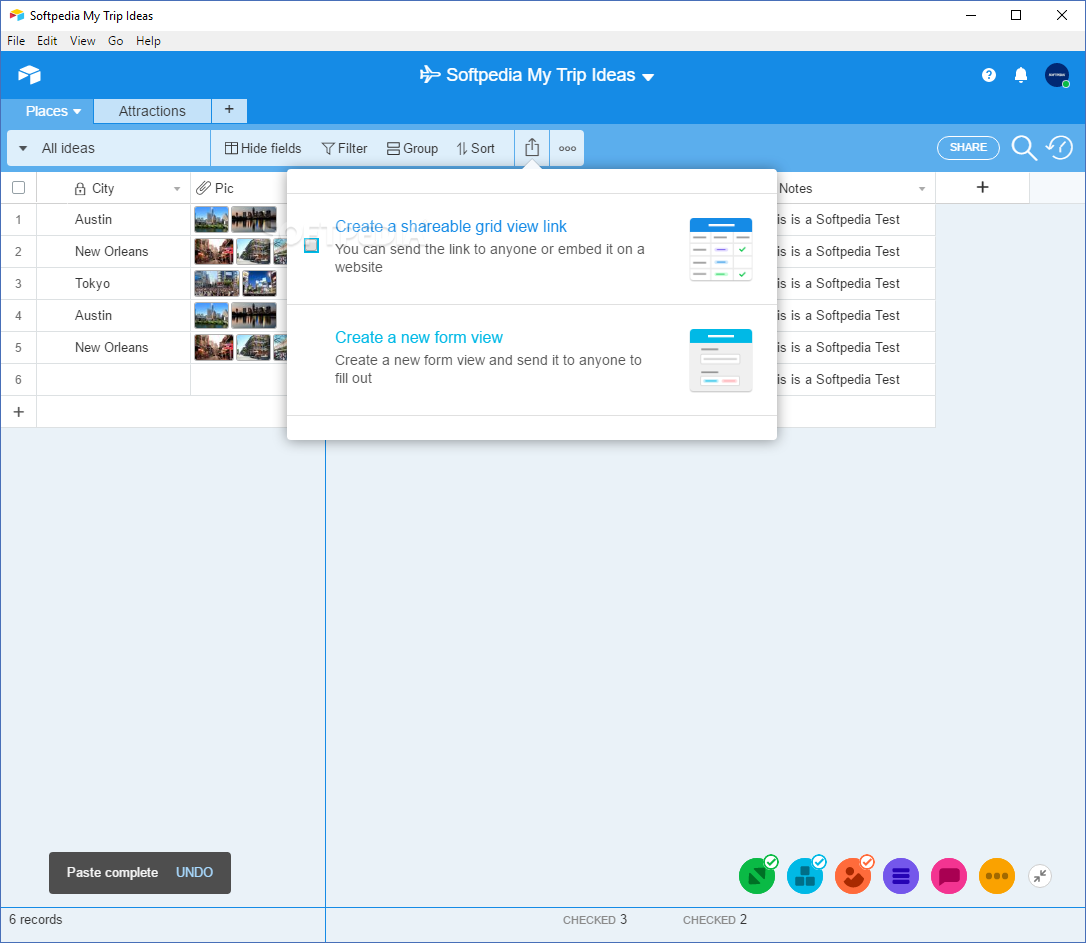Screen dimensions: 1086x943
Task: Click the share view export icon
Action: click(x=531, y=147)
